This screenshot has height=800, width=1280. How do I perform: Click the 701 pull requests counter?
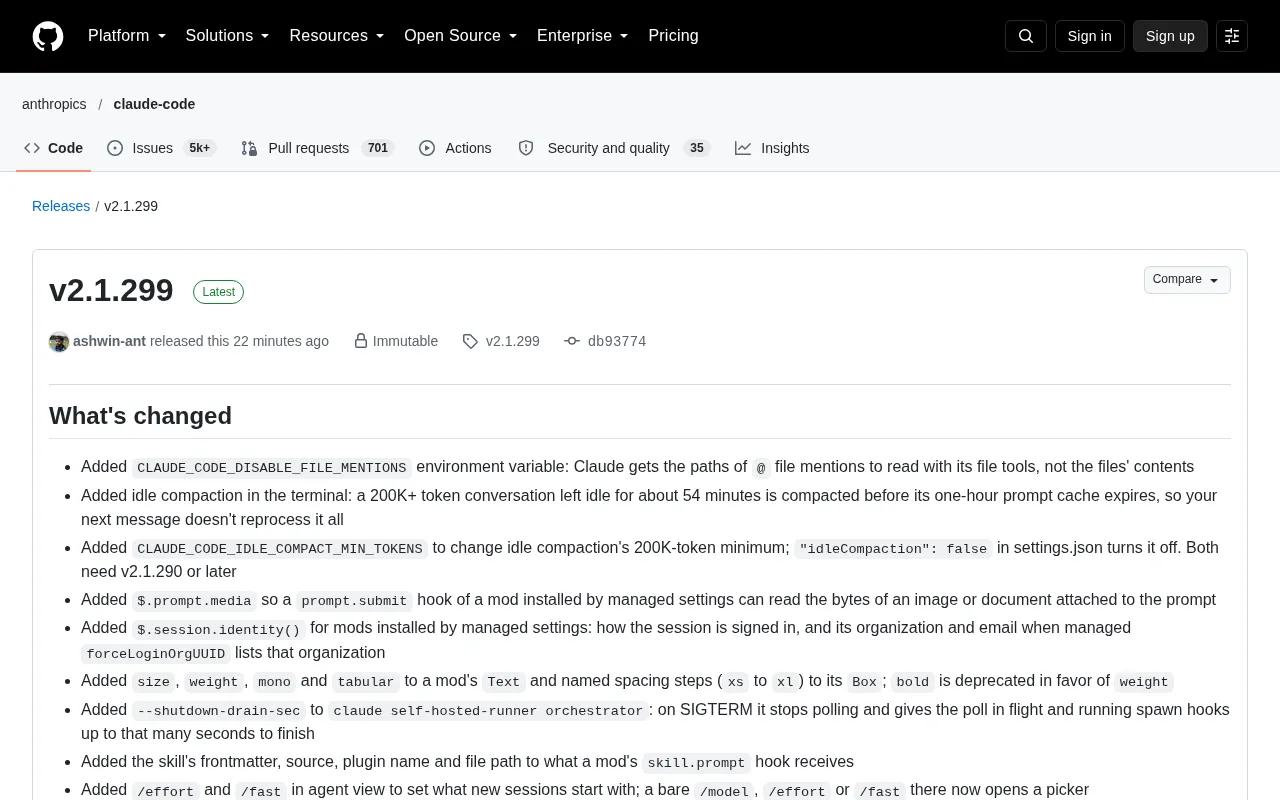377,148
